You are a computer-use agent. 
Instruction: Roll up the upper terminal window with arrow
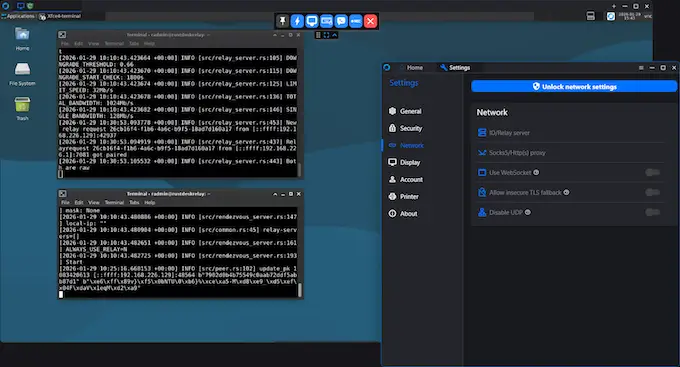click(275, 35)
